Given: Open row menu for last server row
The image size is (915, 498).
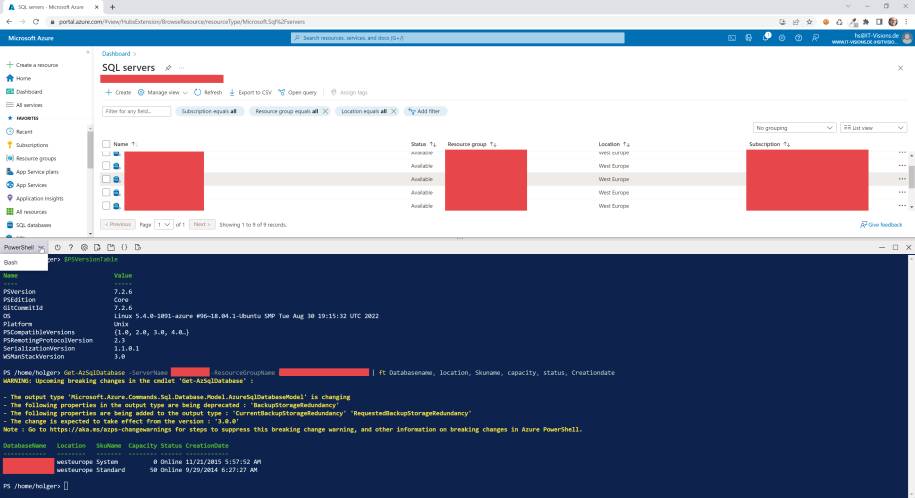Looking at the screenshot, I should 902,206.
